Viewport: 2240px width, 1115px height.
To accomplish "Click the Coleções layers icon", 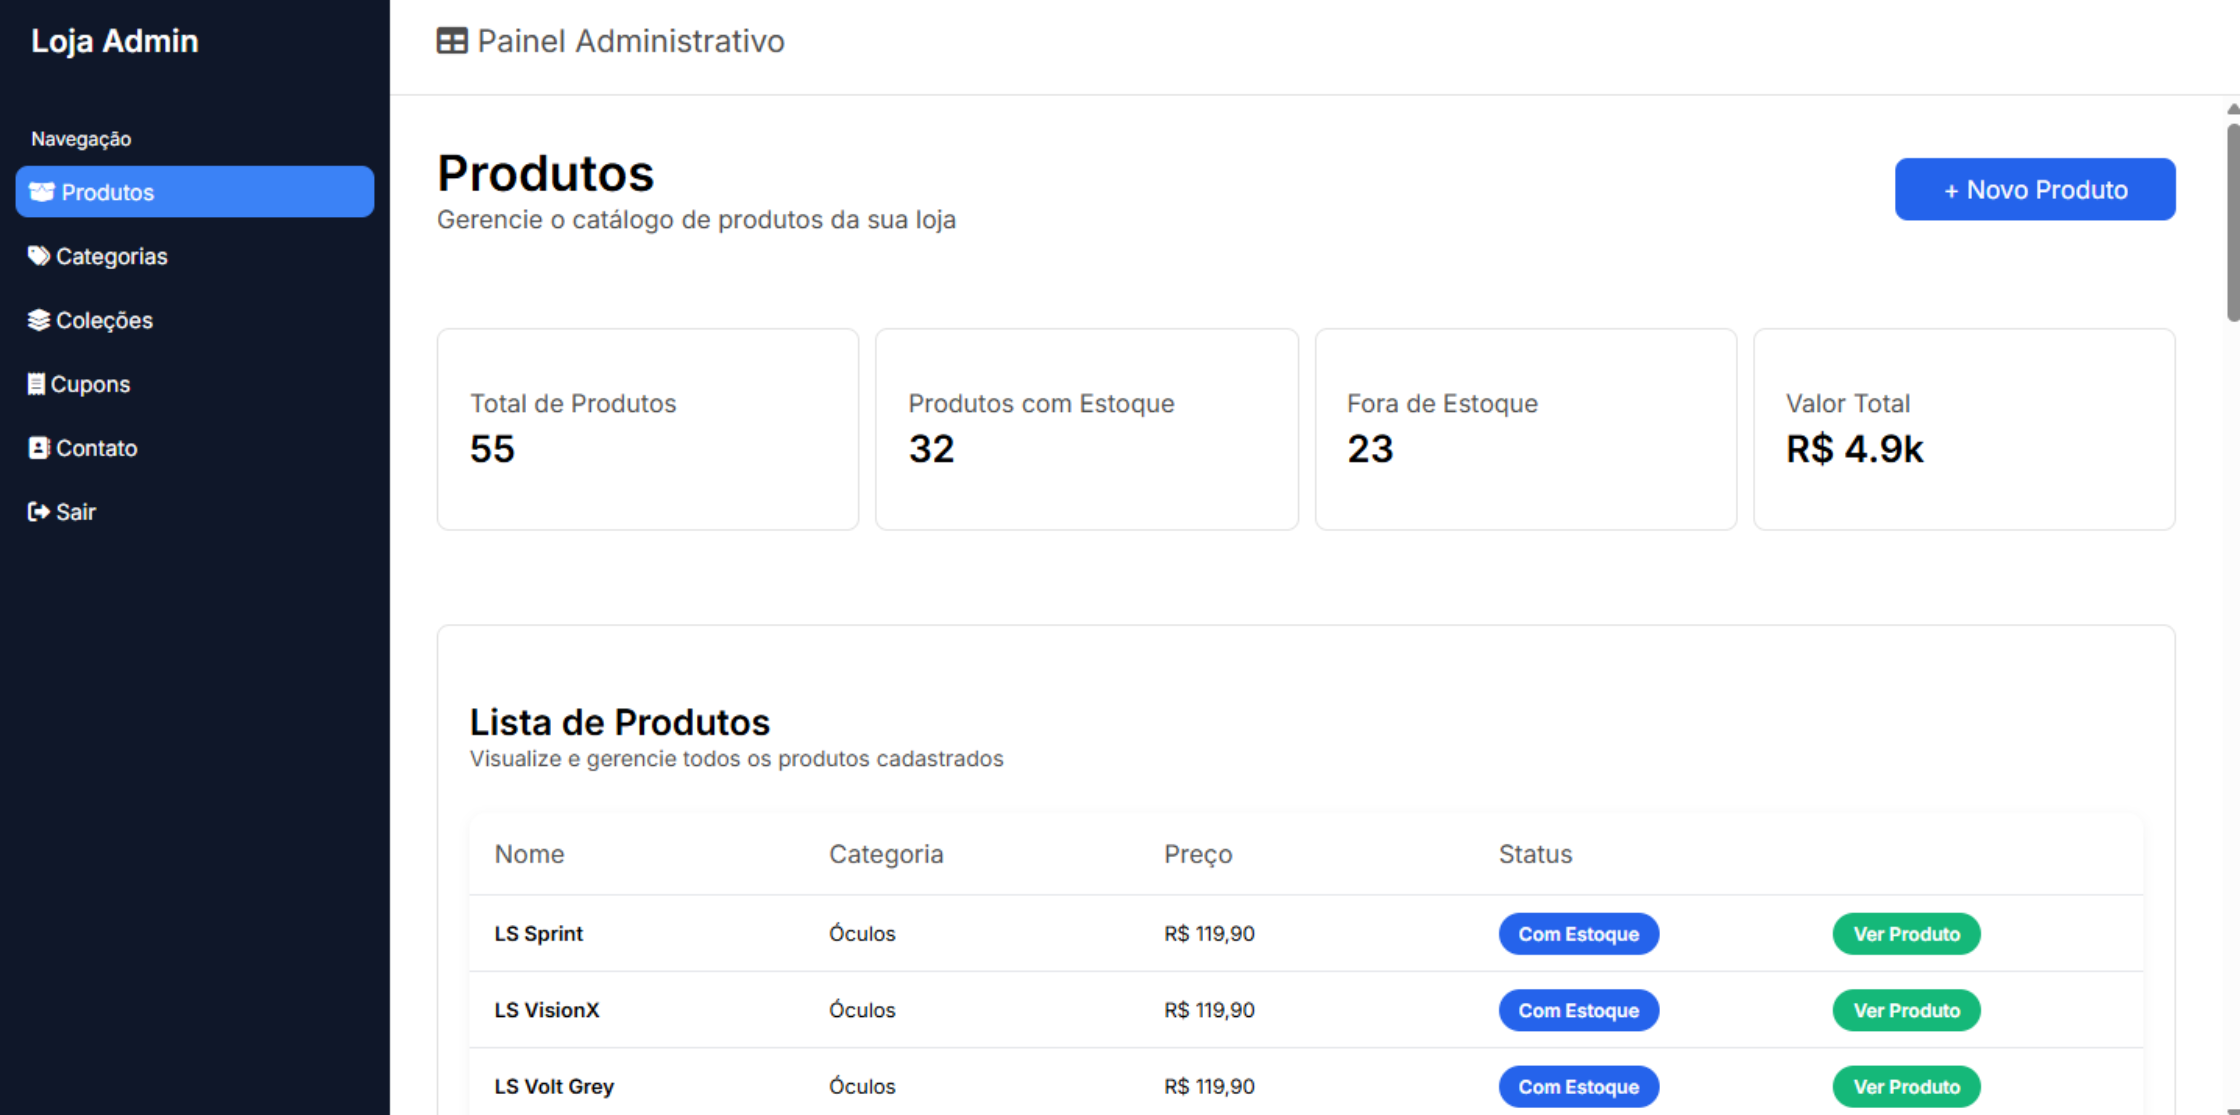I will pos(38,320).
